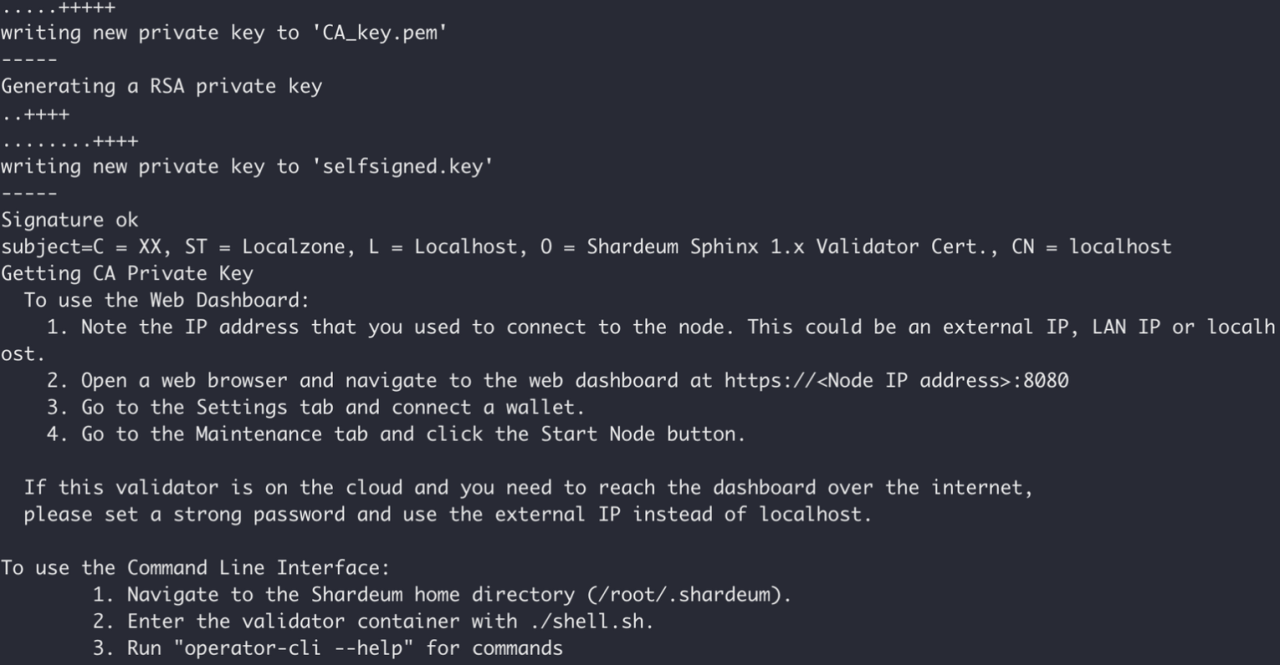This screenshot has height=665, width=1280.
Task: Click the 'Getting CA Private Key' line
Action: (127, 273)
